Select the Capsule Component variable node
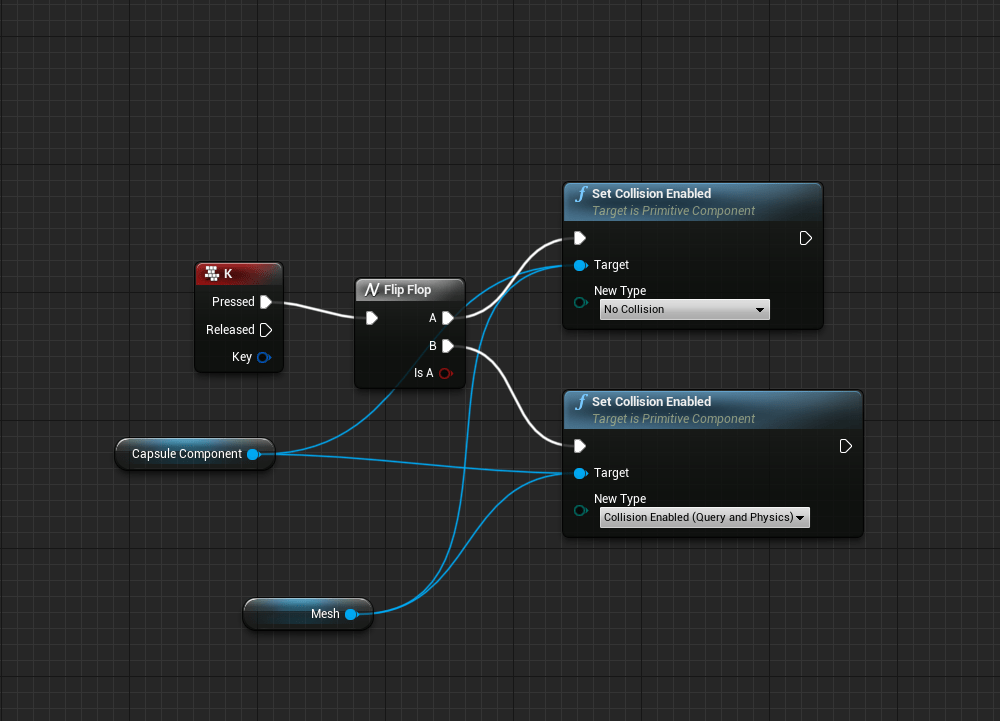 click(x=186, y=454)
